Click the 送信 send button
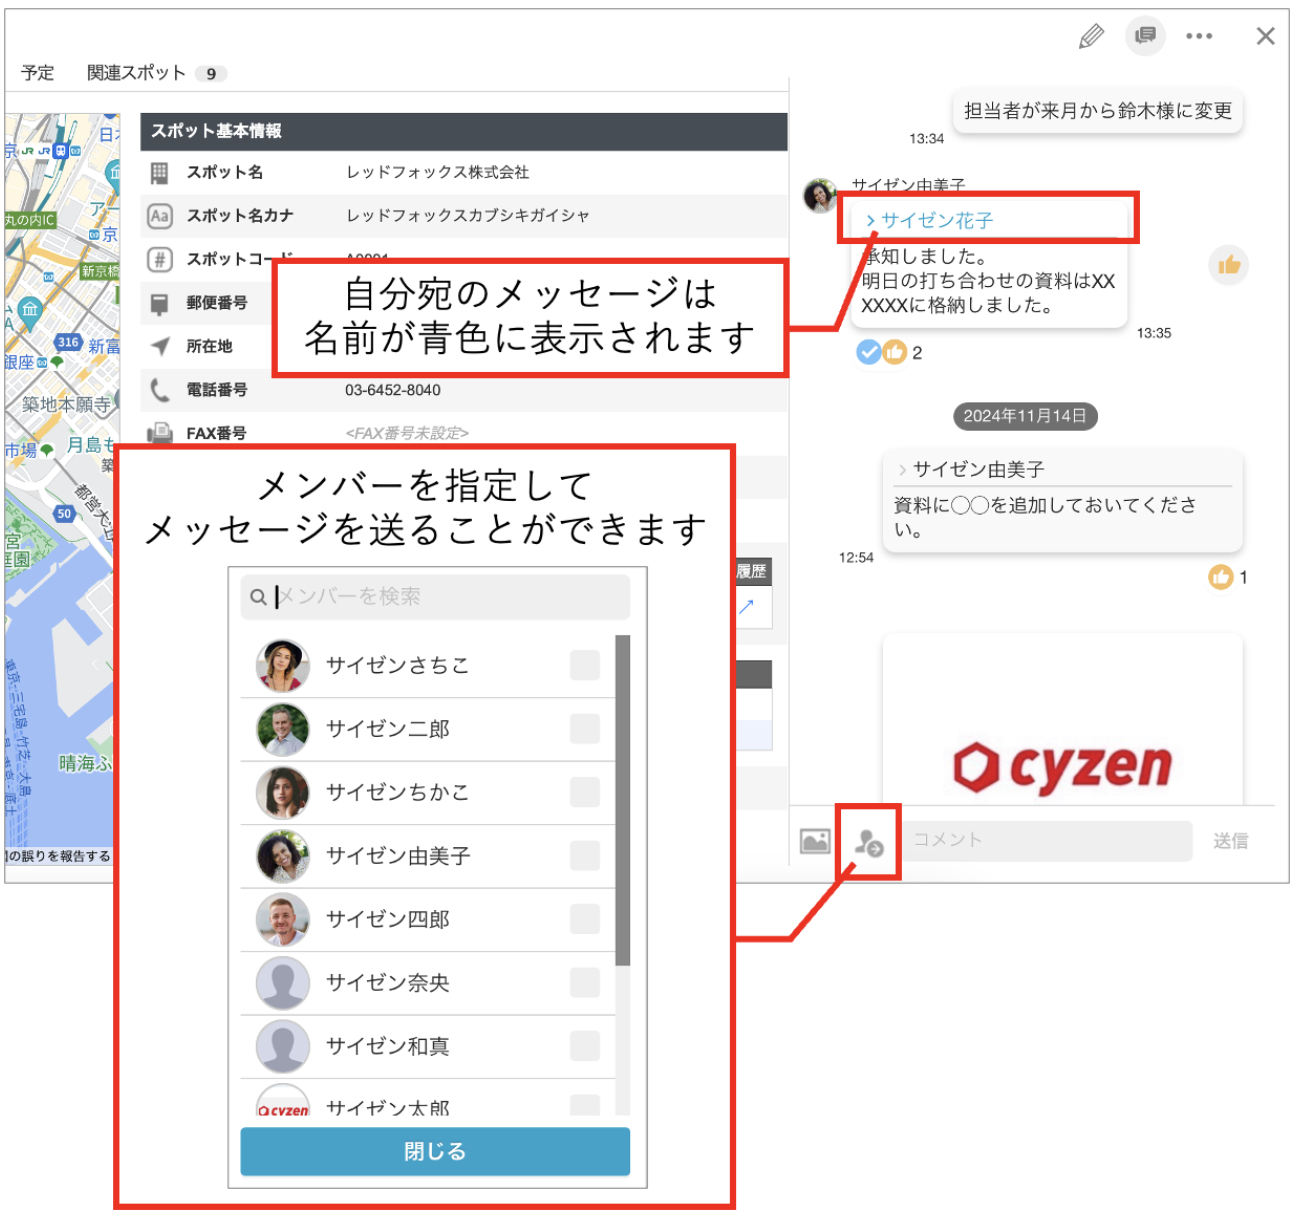This screenshot has width=1304, height=1218. click(1231, 841)
